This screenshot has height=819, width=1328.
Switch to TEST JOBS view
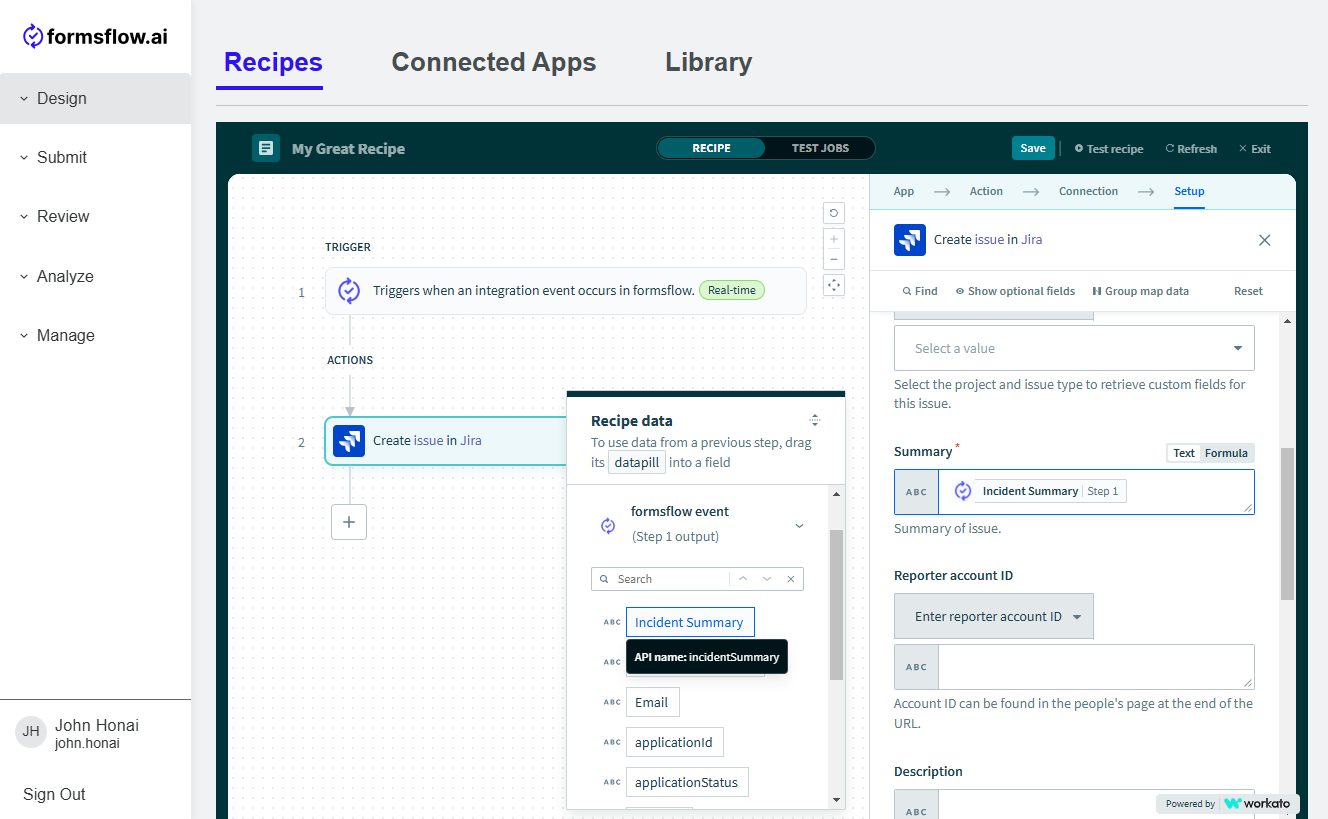pos(820,148)
